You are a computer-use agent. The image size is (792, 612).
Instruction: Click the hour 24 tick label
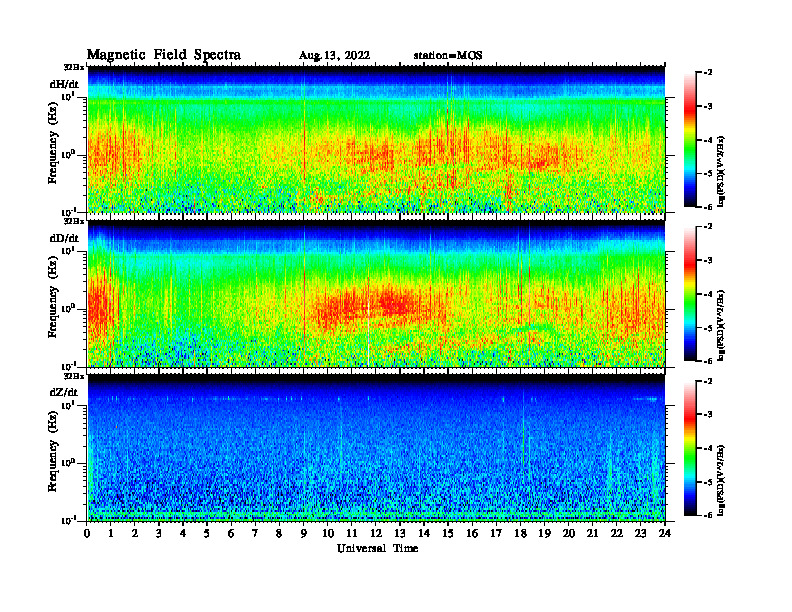click(x=665, y=534)
